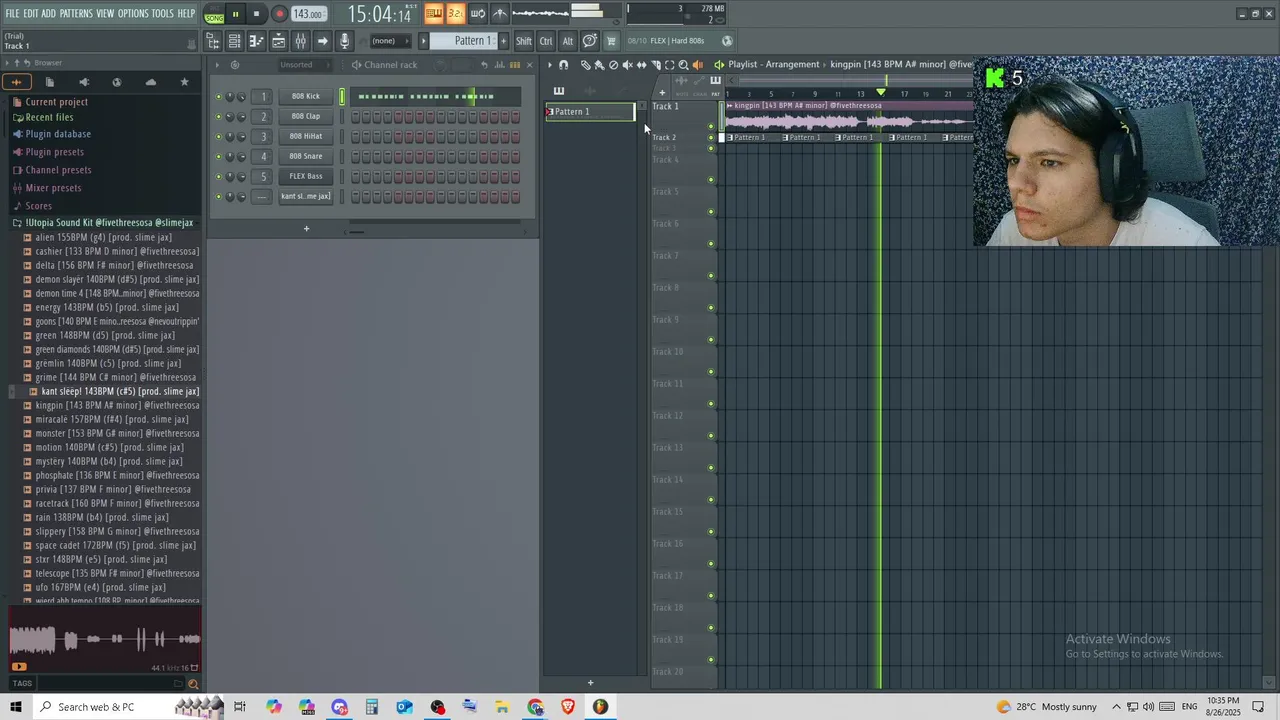This screenshot has width=1280, height=720.
Task: Arm the red record button
Action: tap(279, 14)
